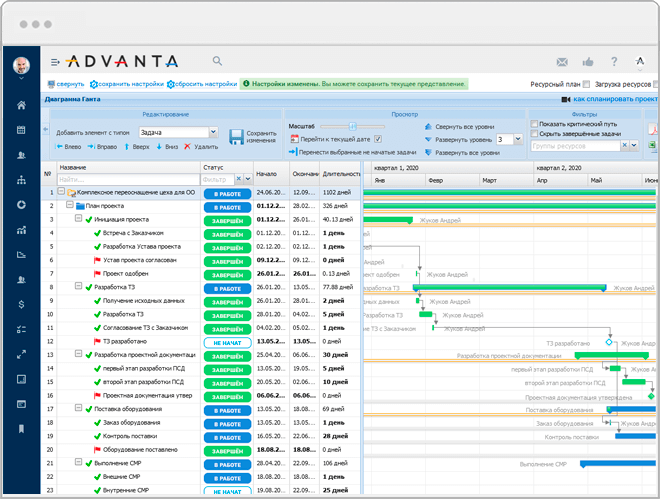Adjust the Масштаб zoom slider handle
This screenshot has width=660, height=499.
coord(352,126)
